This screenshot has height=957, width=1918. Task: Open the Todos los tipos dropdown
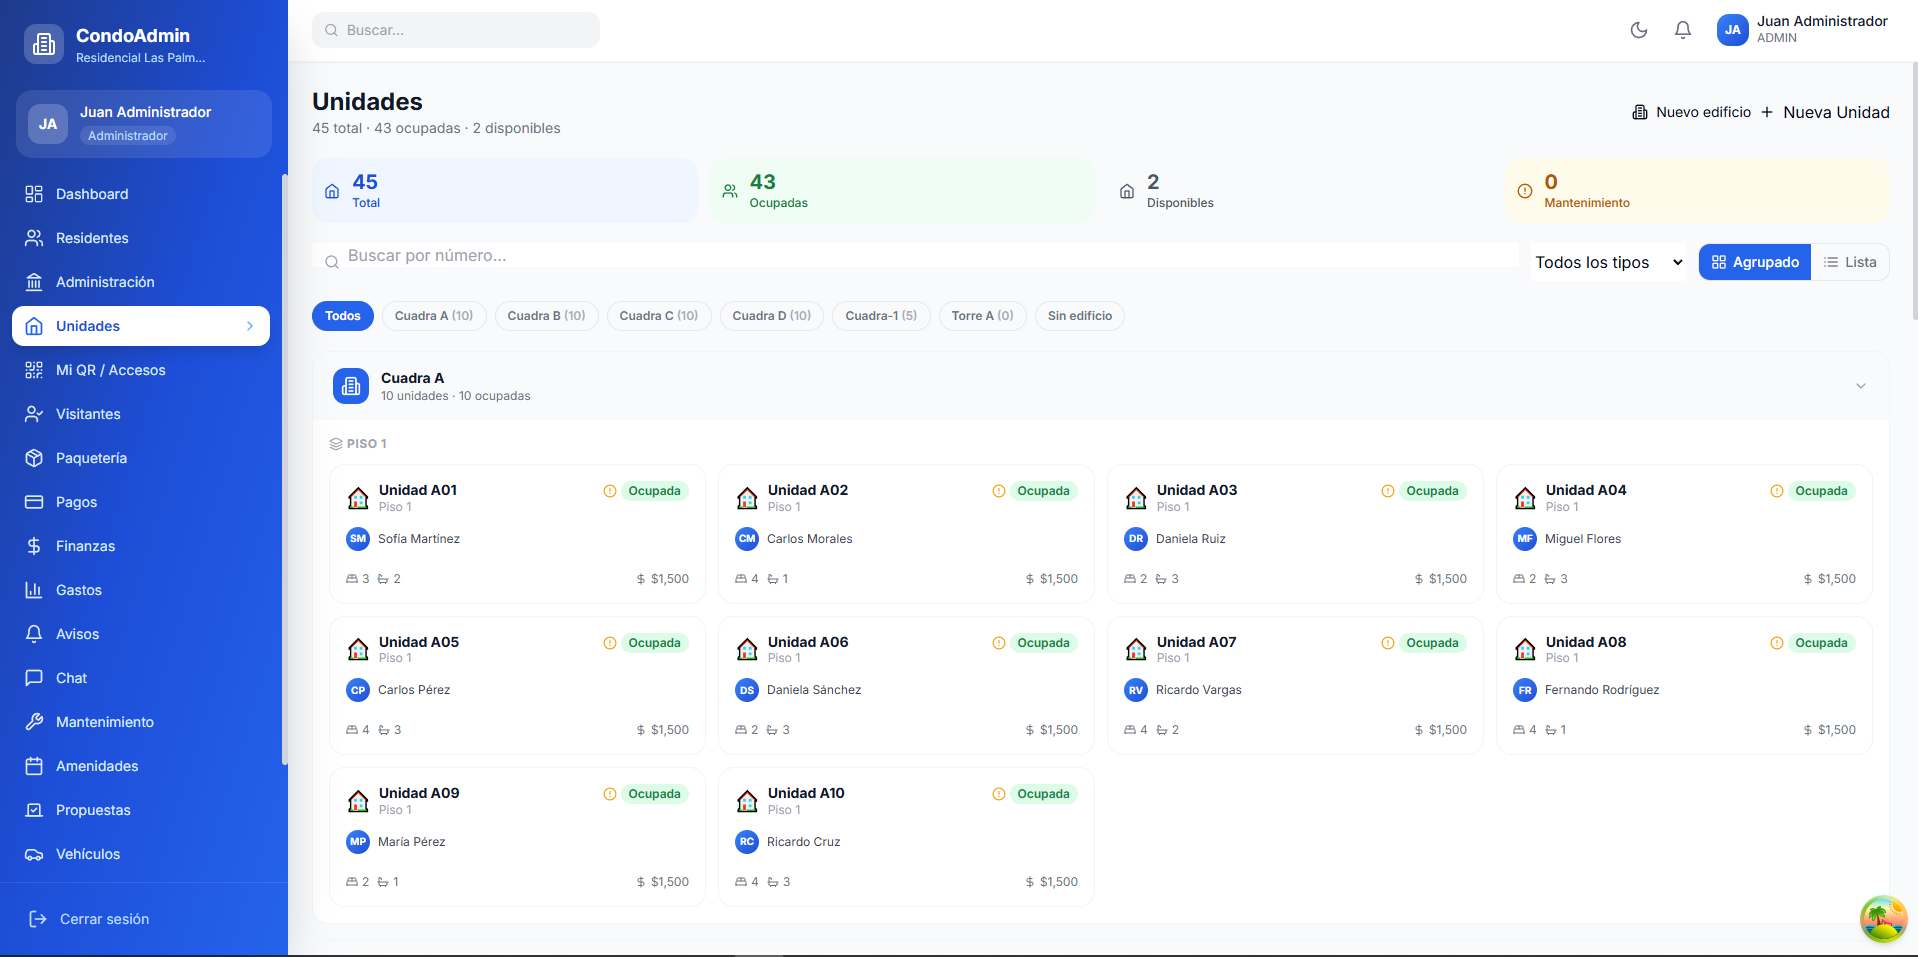pyautogui.click(x=1608, y=262)
